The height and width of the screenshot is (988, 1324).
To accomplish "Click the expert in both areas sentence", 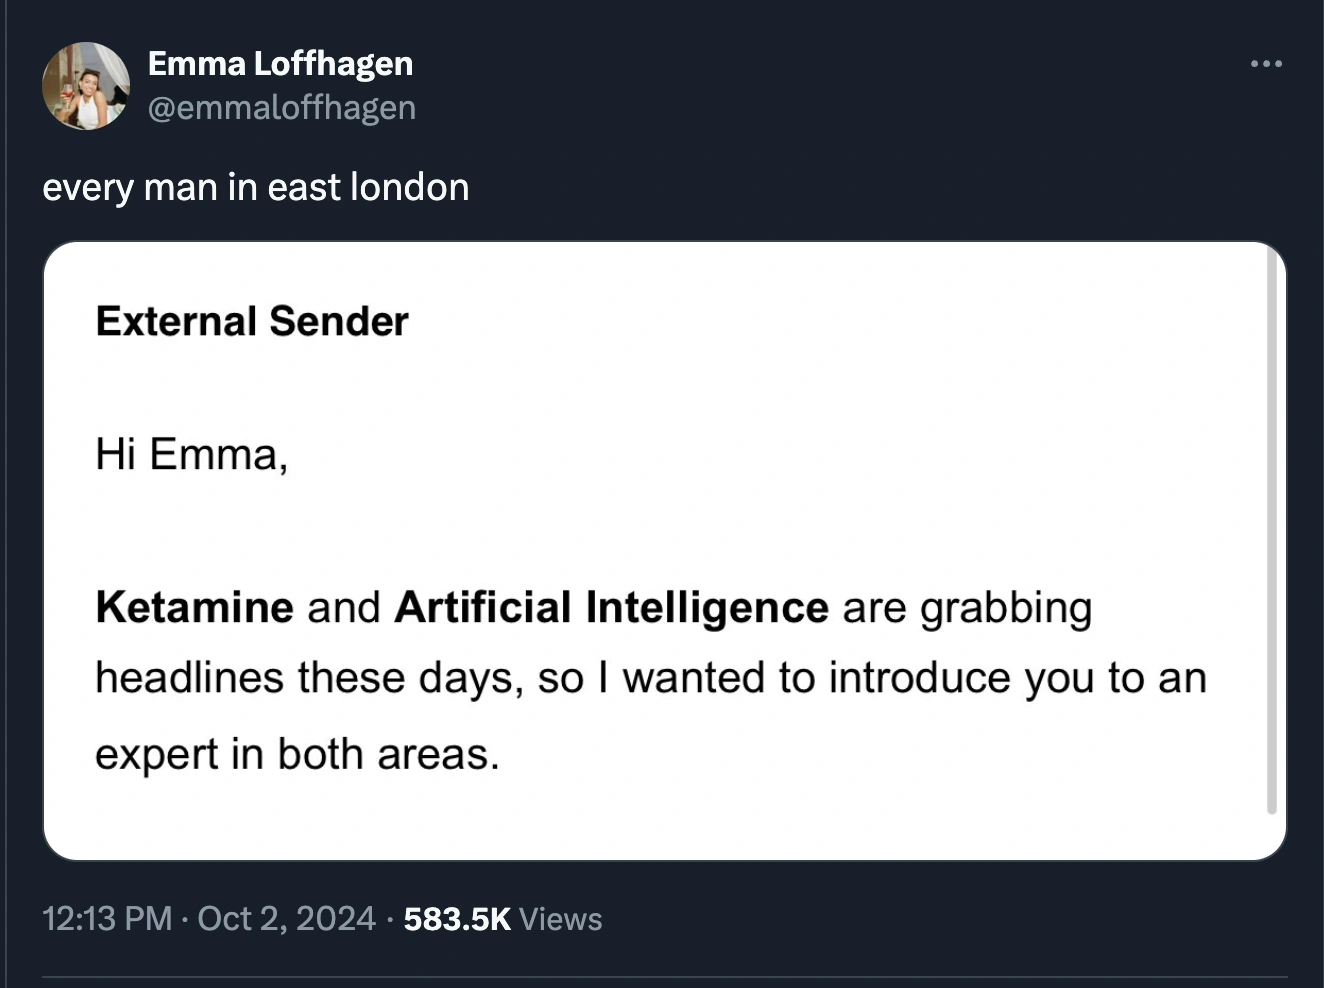I will click(x=299, y=755).
